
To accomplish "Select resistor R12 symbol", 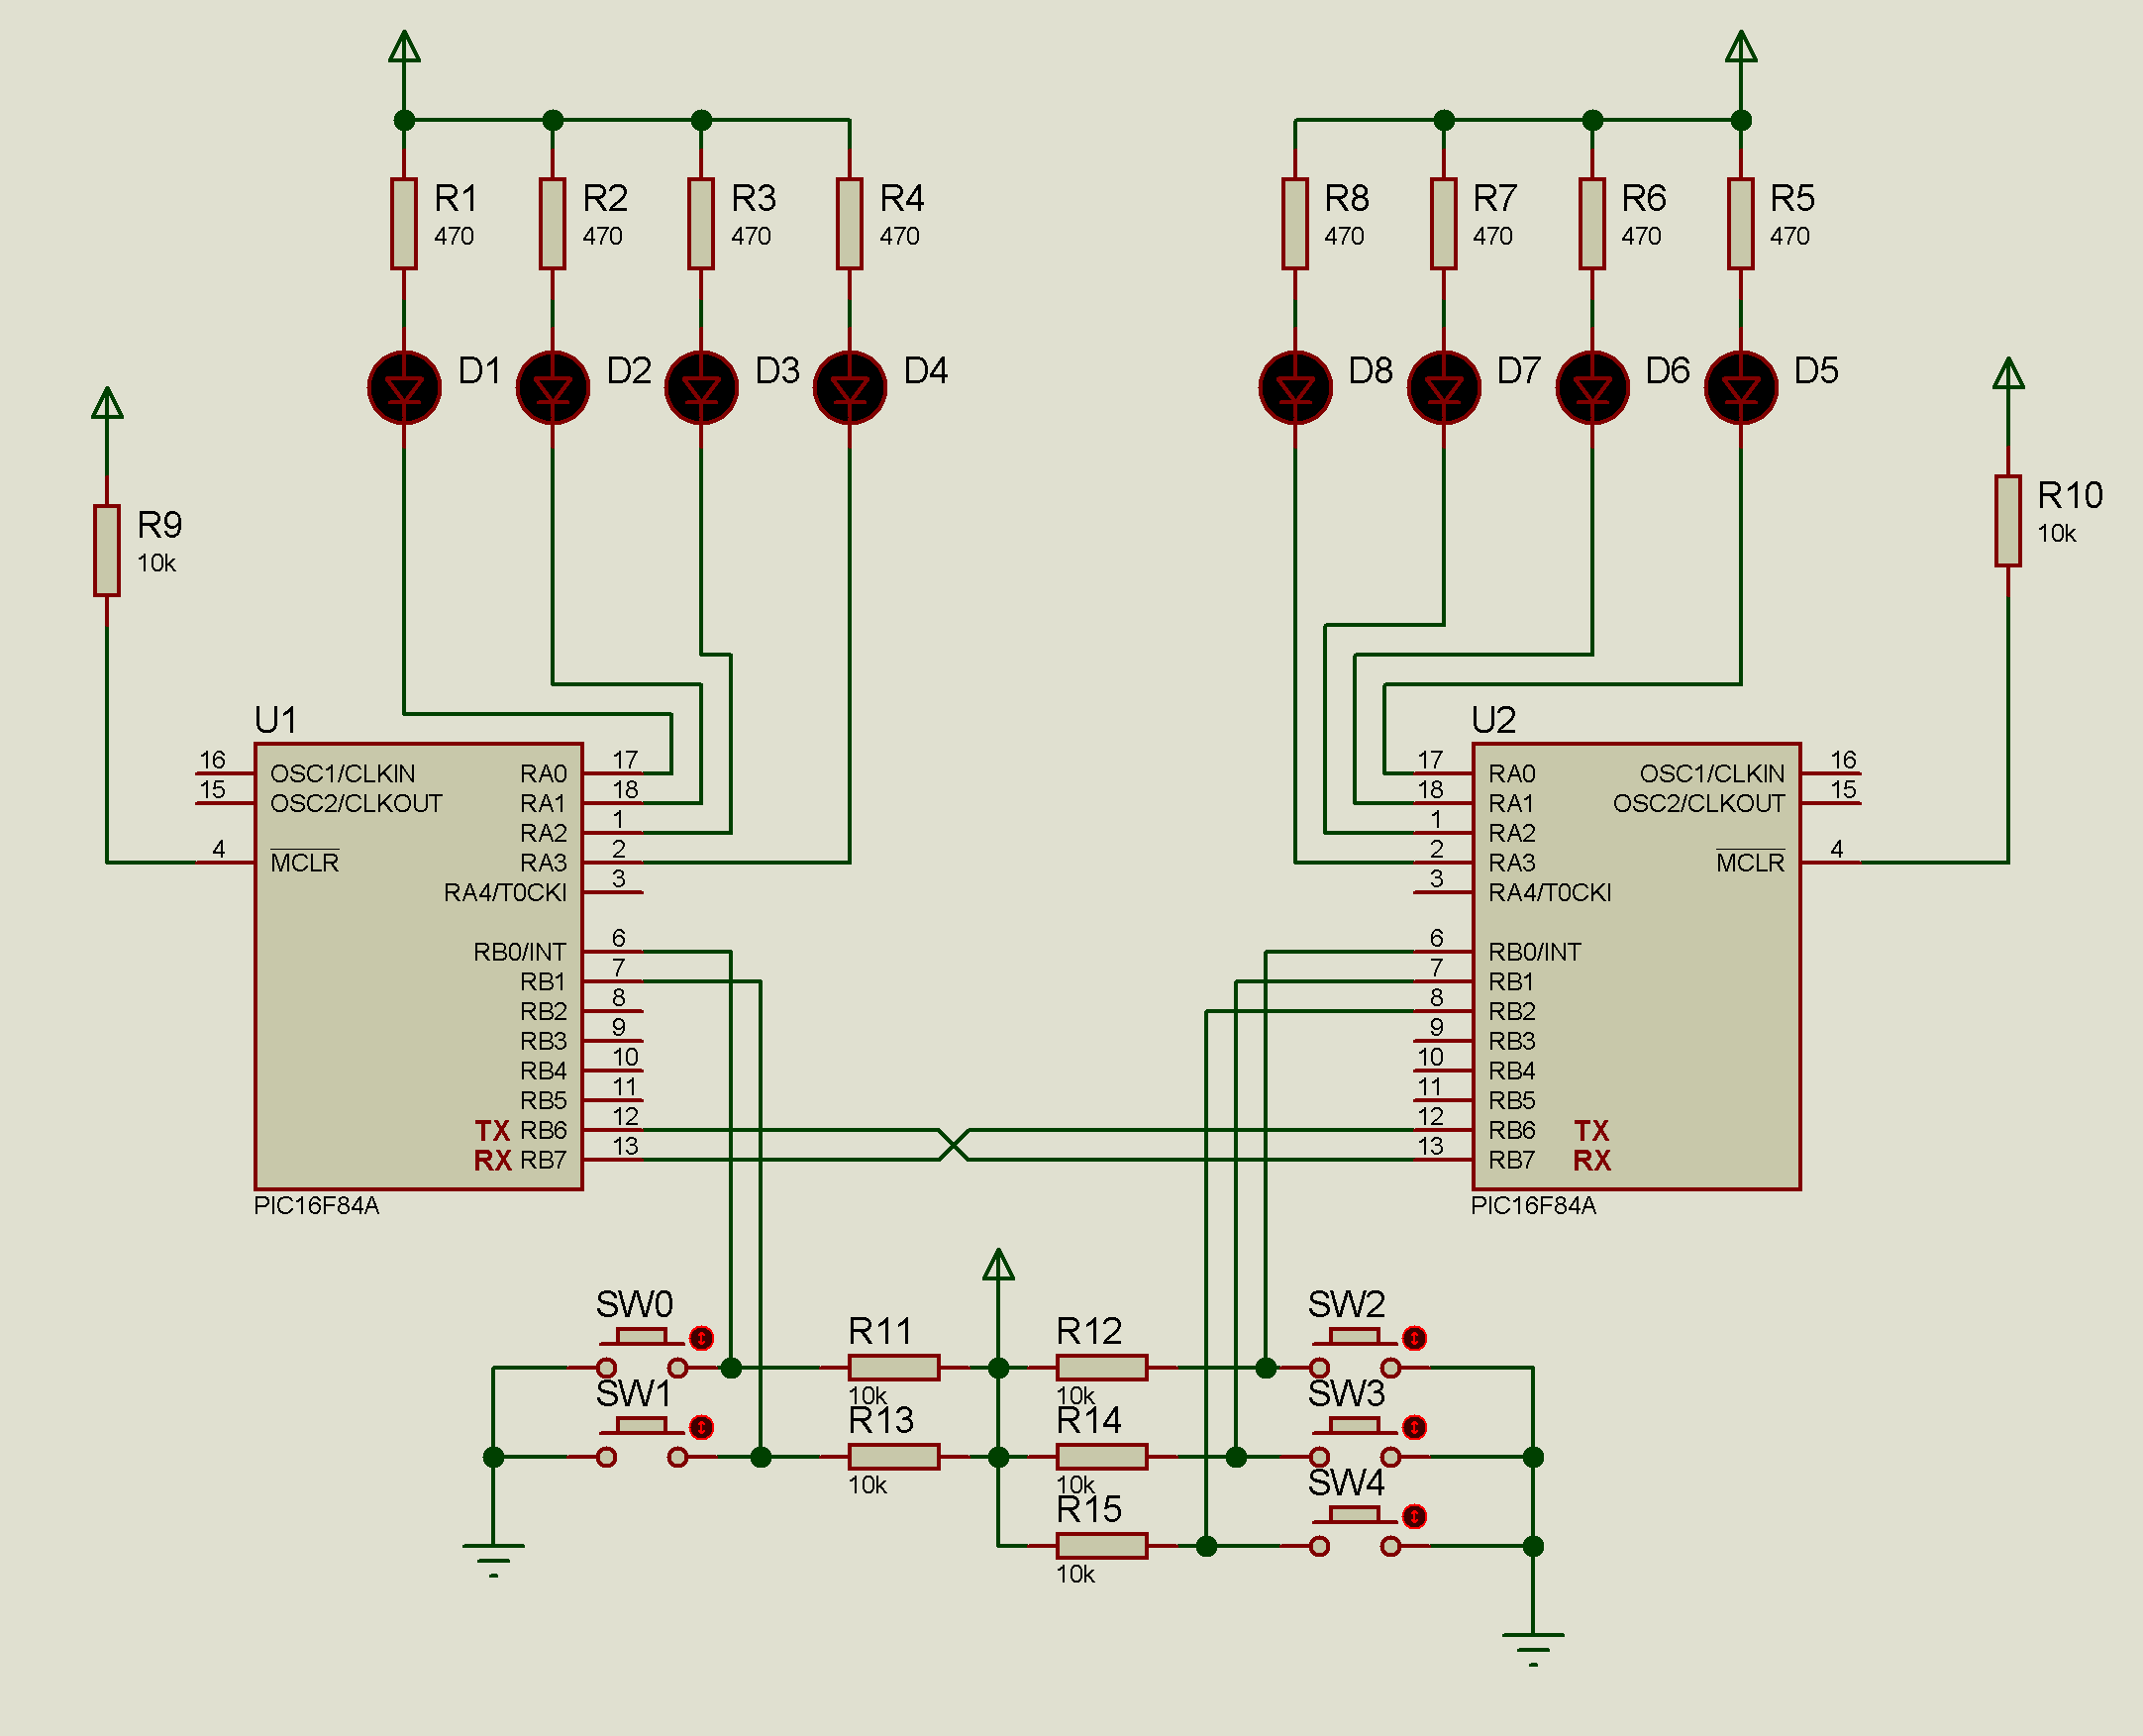I will coord(1102,1367).
